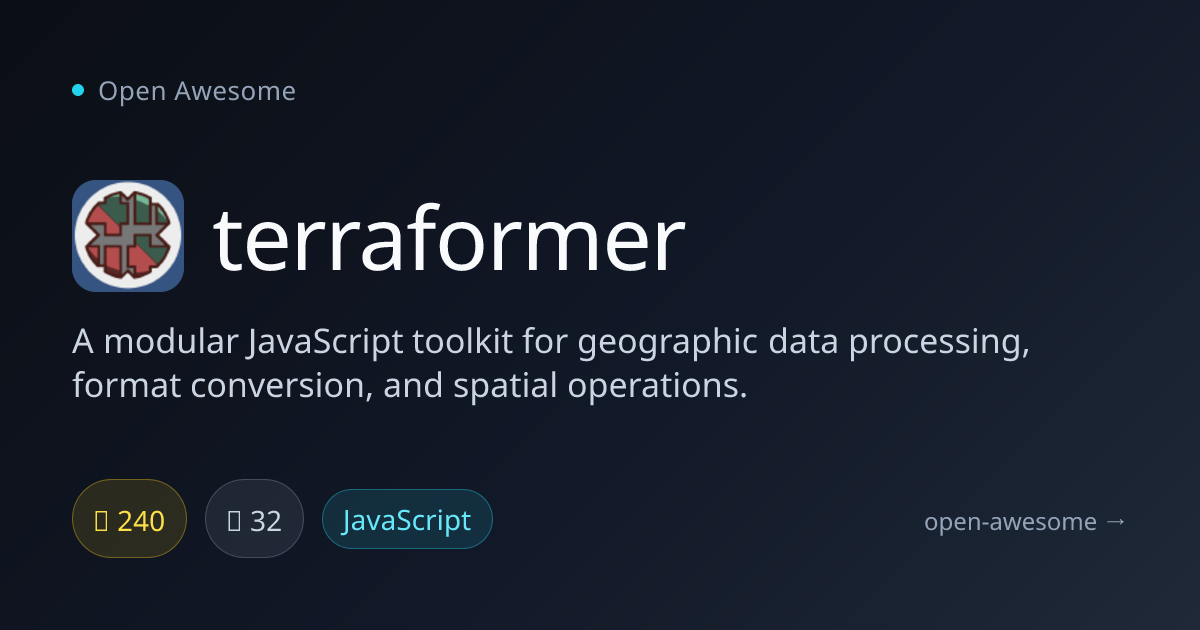The image size is (1200, 630).
Task: Click the modular JavaScript toolkit description text
Action: [x=551, y=363]
